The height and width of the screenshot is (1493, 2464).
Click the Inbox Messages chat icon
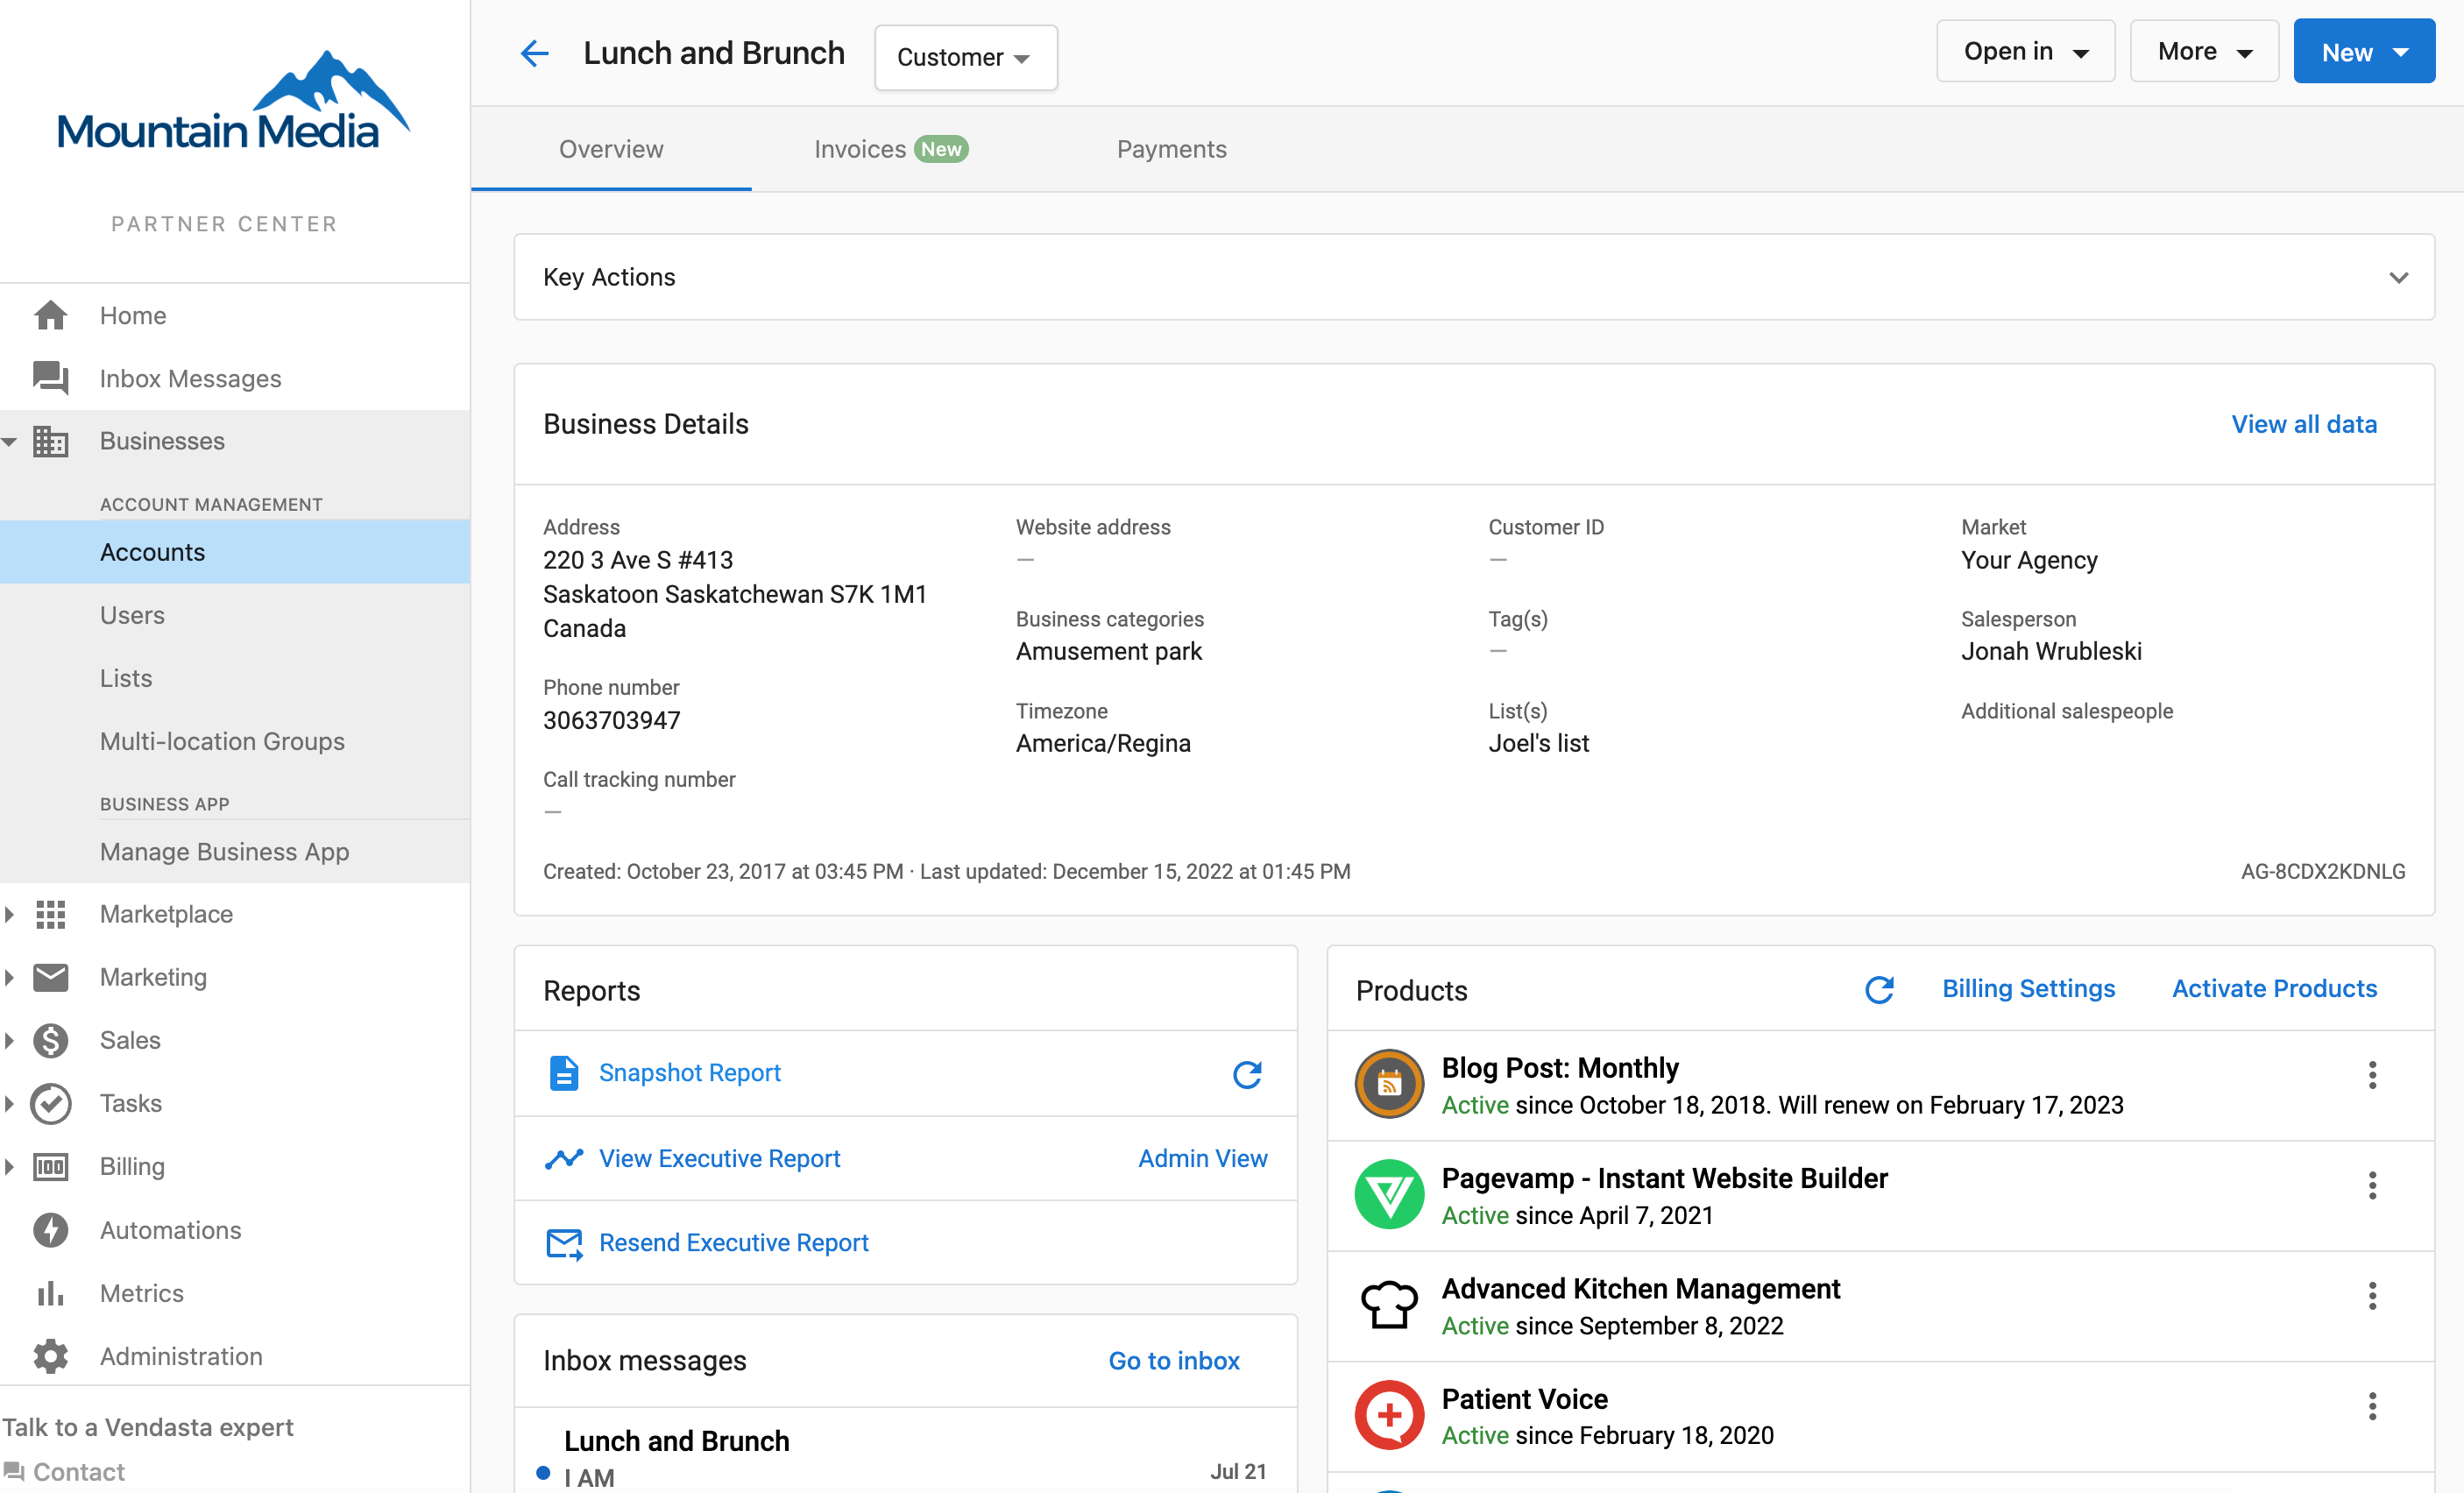pos(50,378)
